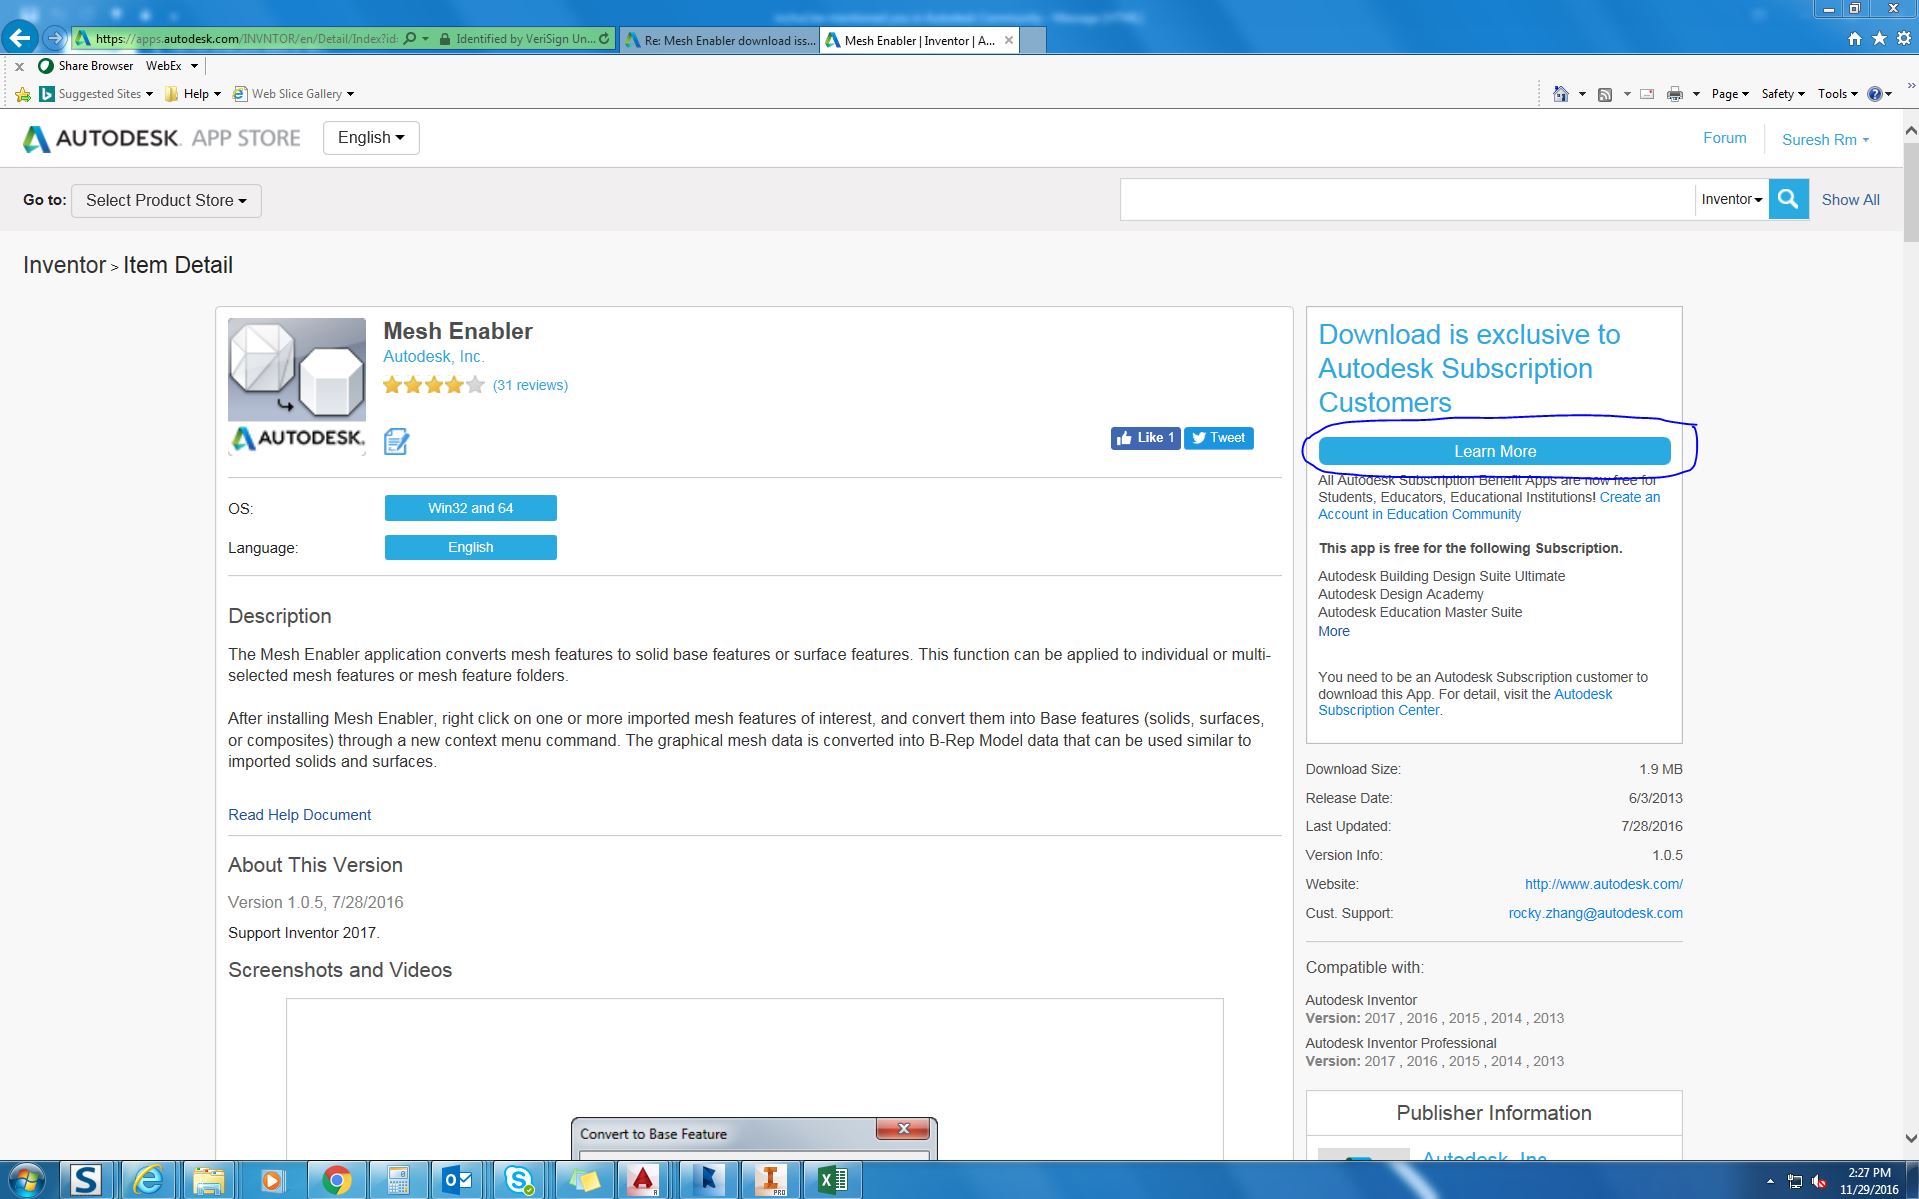
Task: Open Suggested Sites favorites item
Action: (x=96, y=94)
